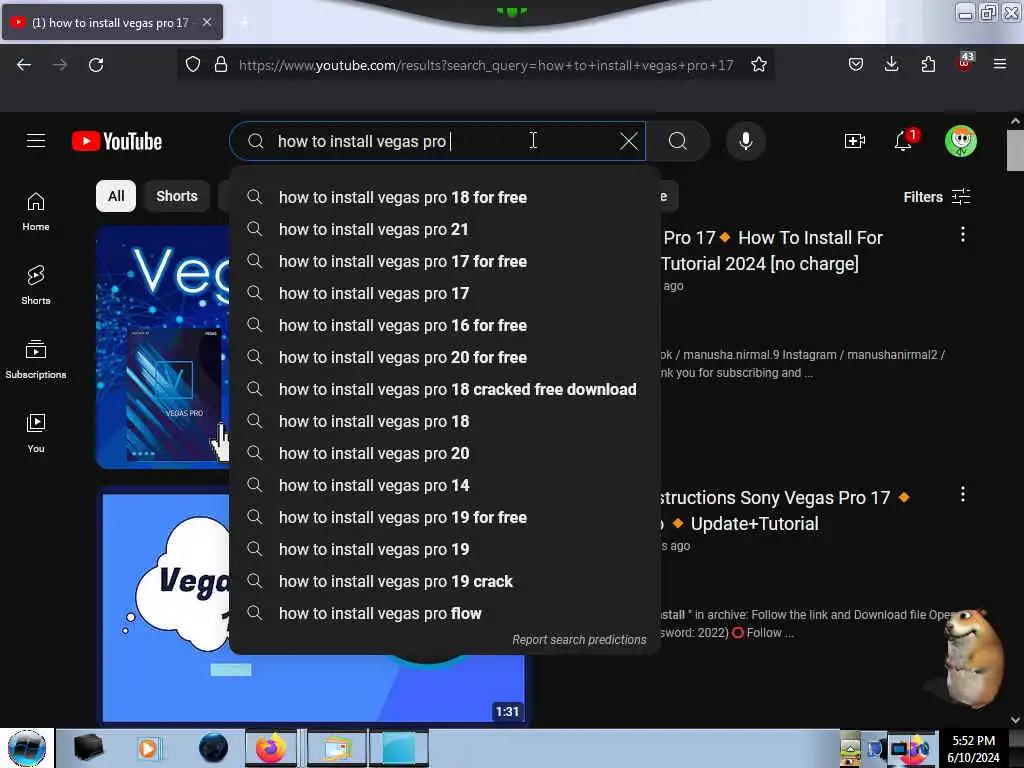Viewport: 1024px width, 768px height.
Task: Open the Firefox extensions puzzle icon
Action: coord(928,64)
